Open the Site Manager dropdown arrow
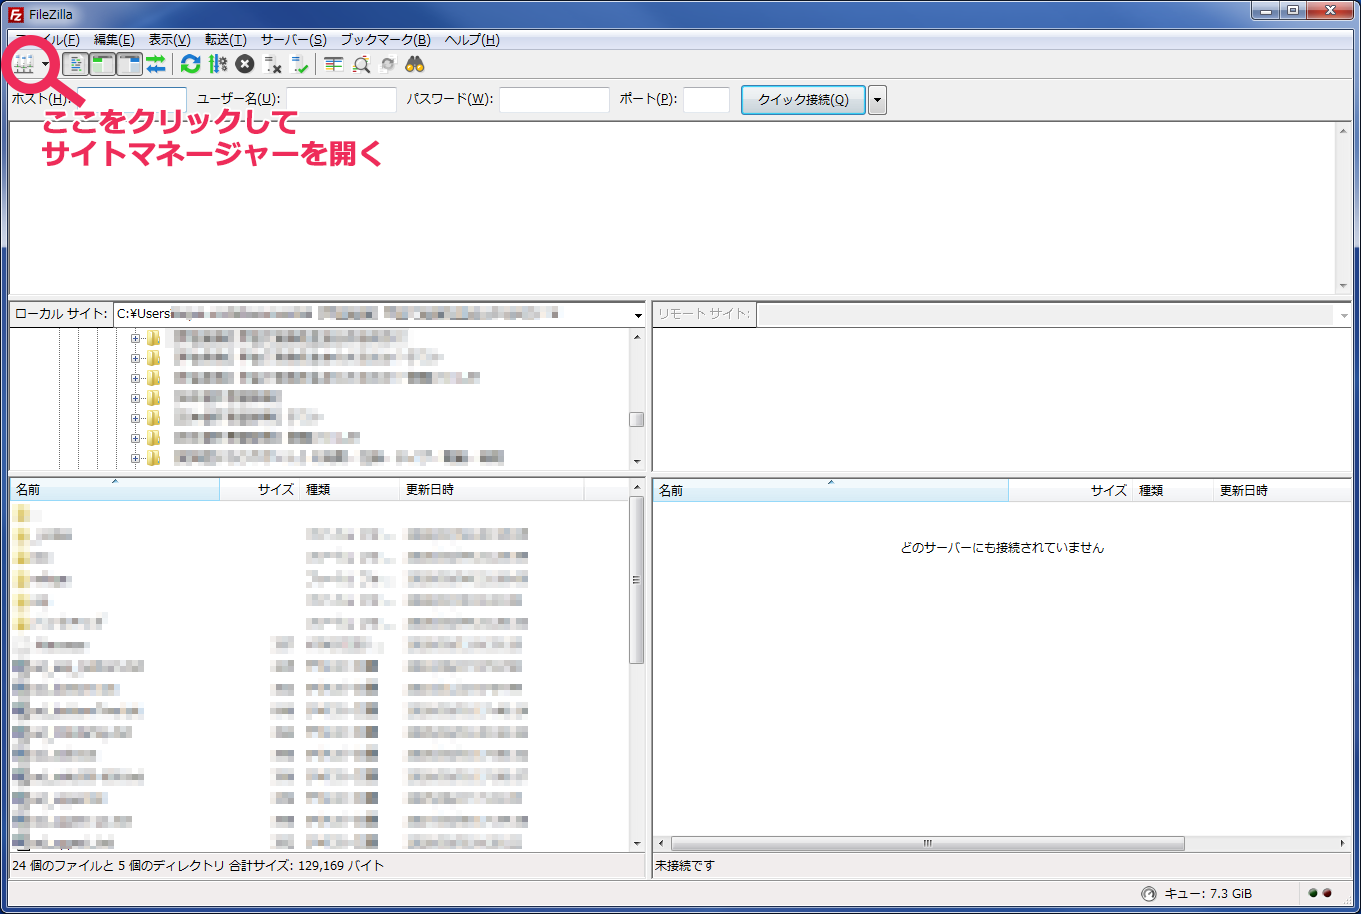This screenshot has height=914, width=1361. 46,65
